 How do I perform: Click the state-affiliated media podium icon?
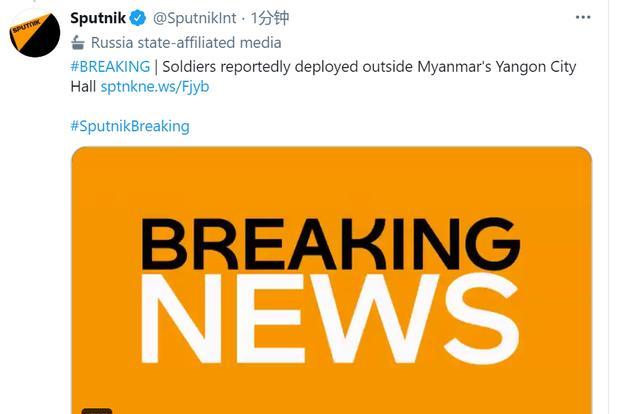tap(78, 43)
